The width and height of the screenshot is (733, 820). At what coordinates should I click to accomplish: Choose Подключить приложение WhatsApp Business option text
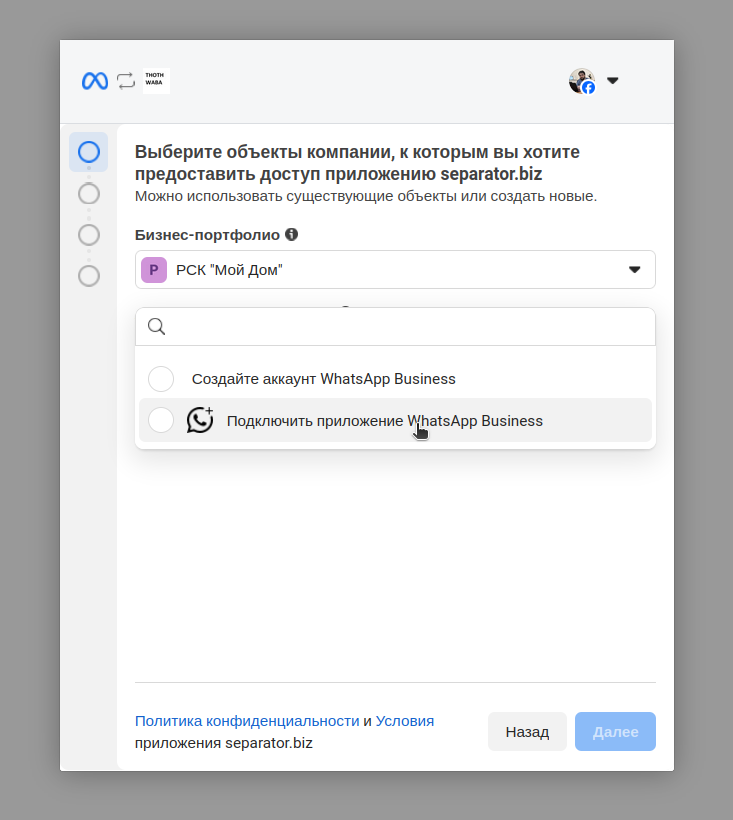385,421
